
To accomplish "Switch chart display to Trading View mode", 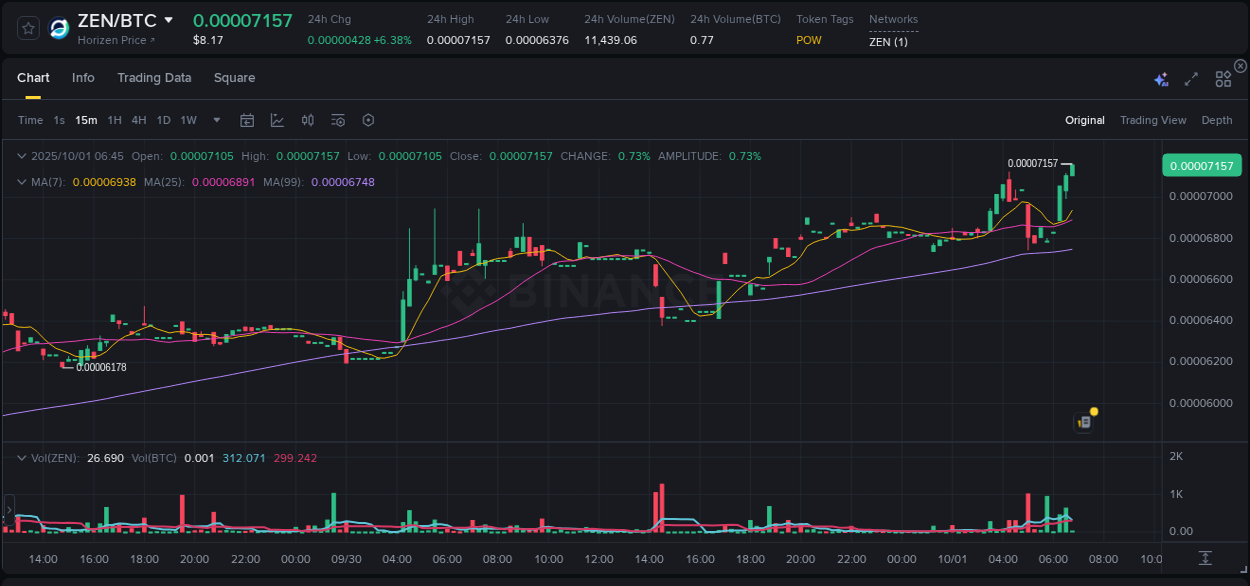I will pos(1153,120).
